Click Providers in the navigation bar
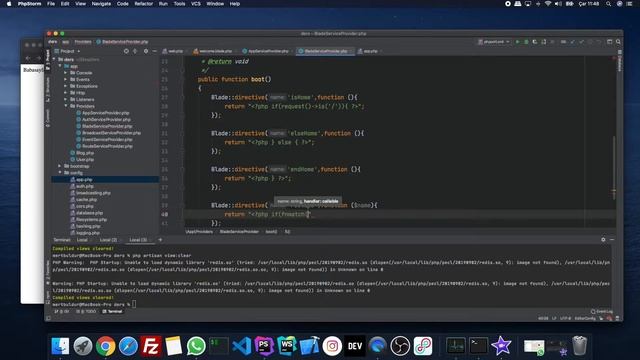 click(x=83, y=42)
